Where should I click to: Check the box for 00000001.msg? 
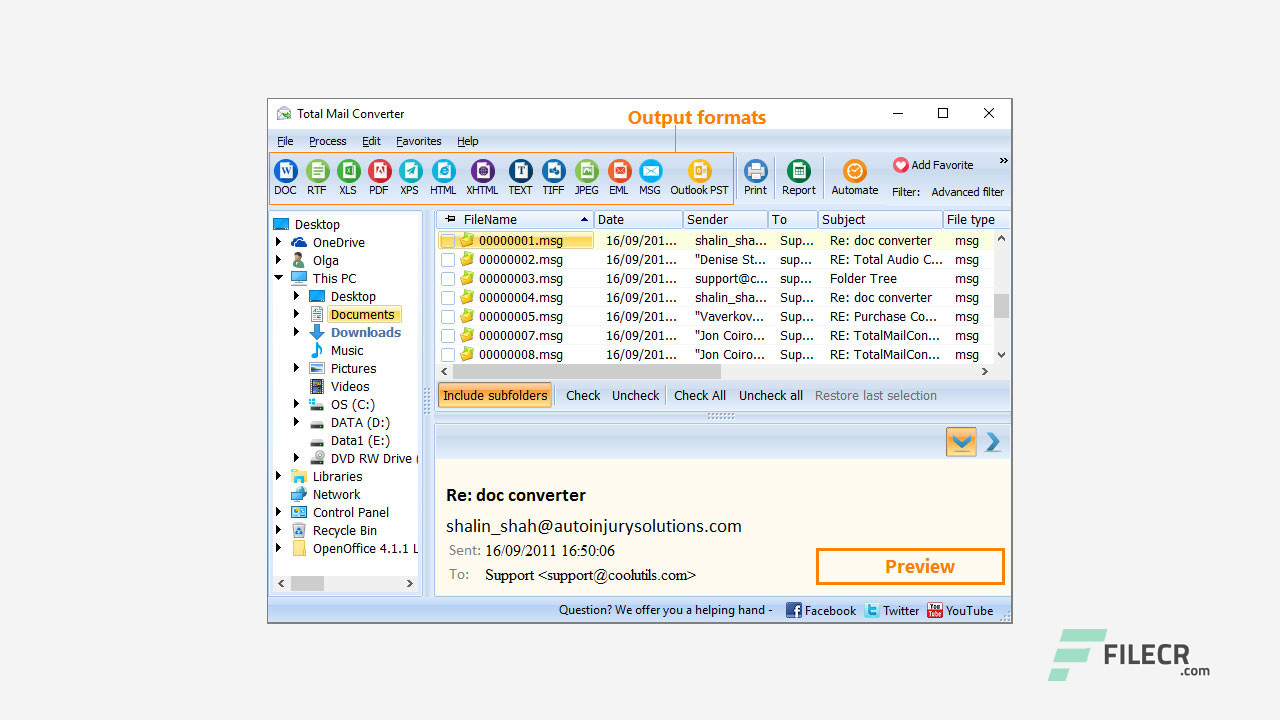[x=448, y=241]
